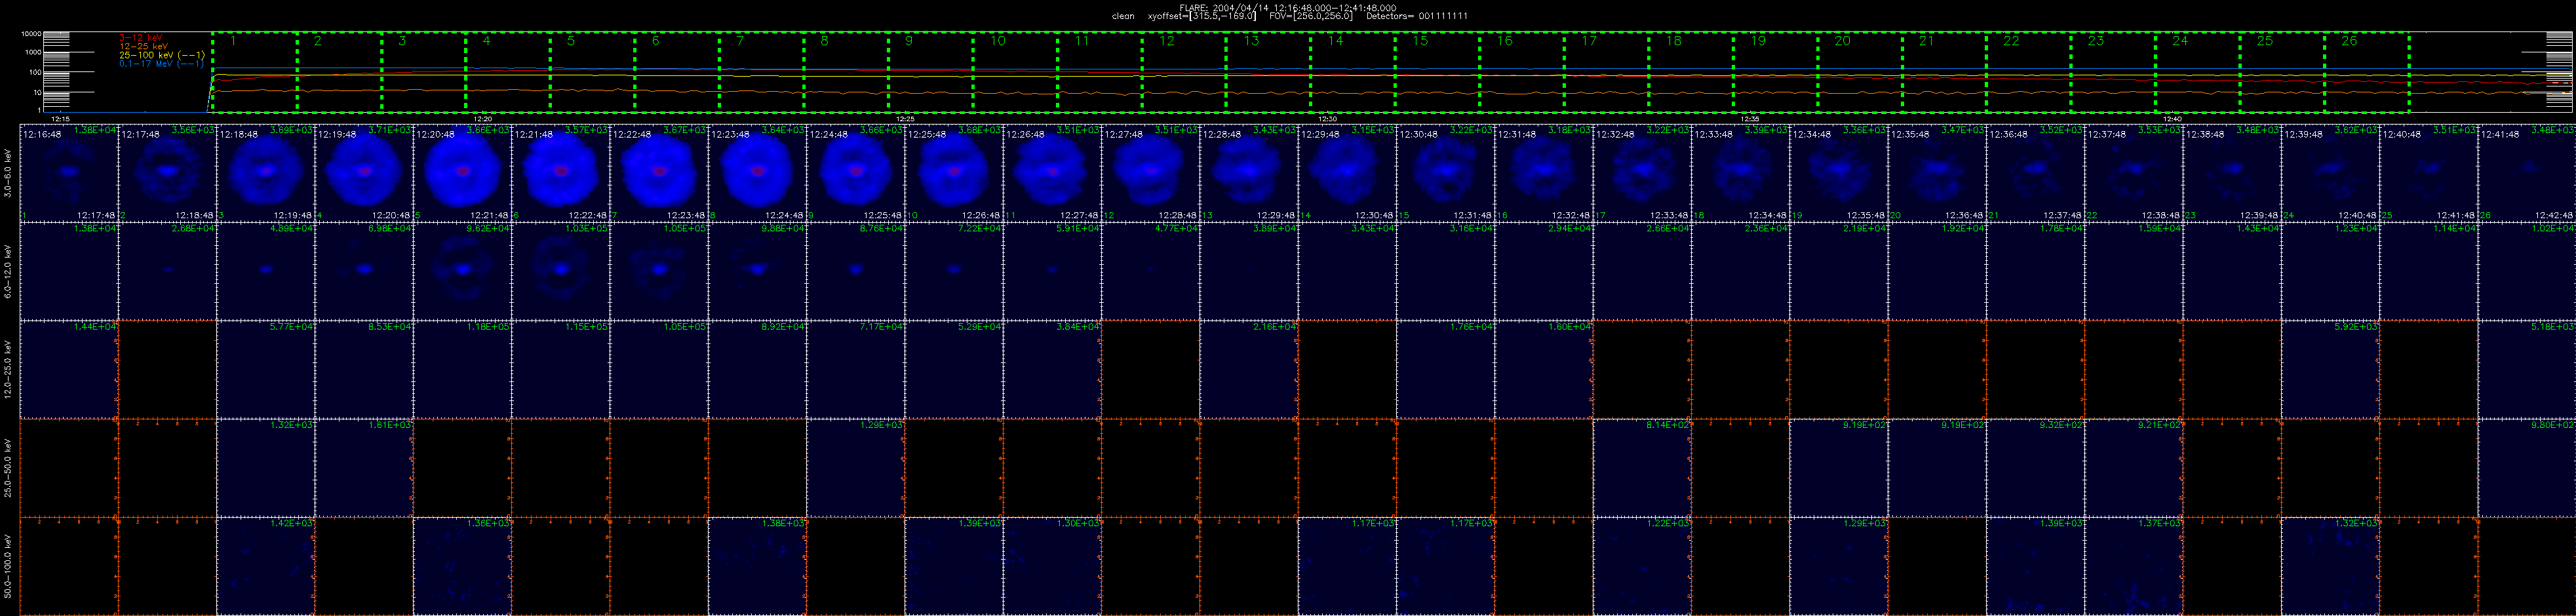Open the 3.0-6.0 keV image starting 12:18:48
This screenshot has height=616, width=2576.
tap(266, 173)
